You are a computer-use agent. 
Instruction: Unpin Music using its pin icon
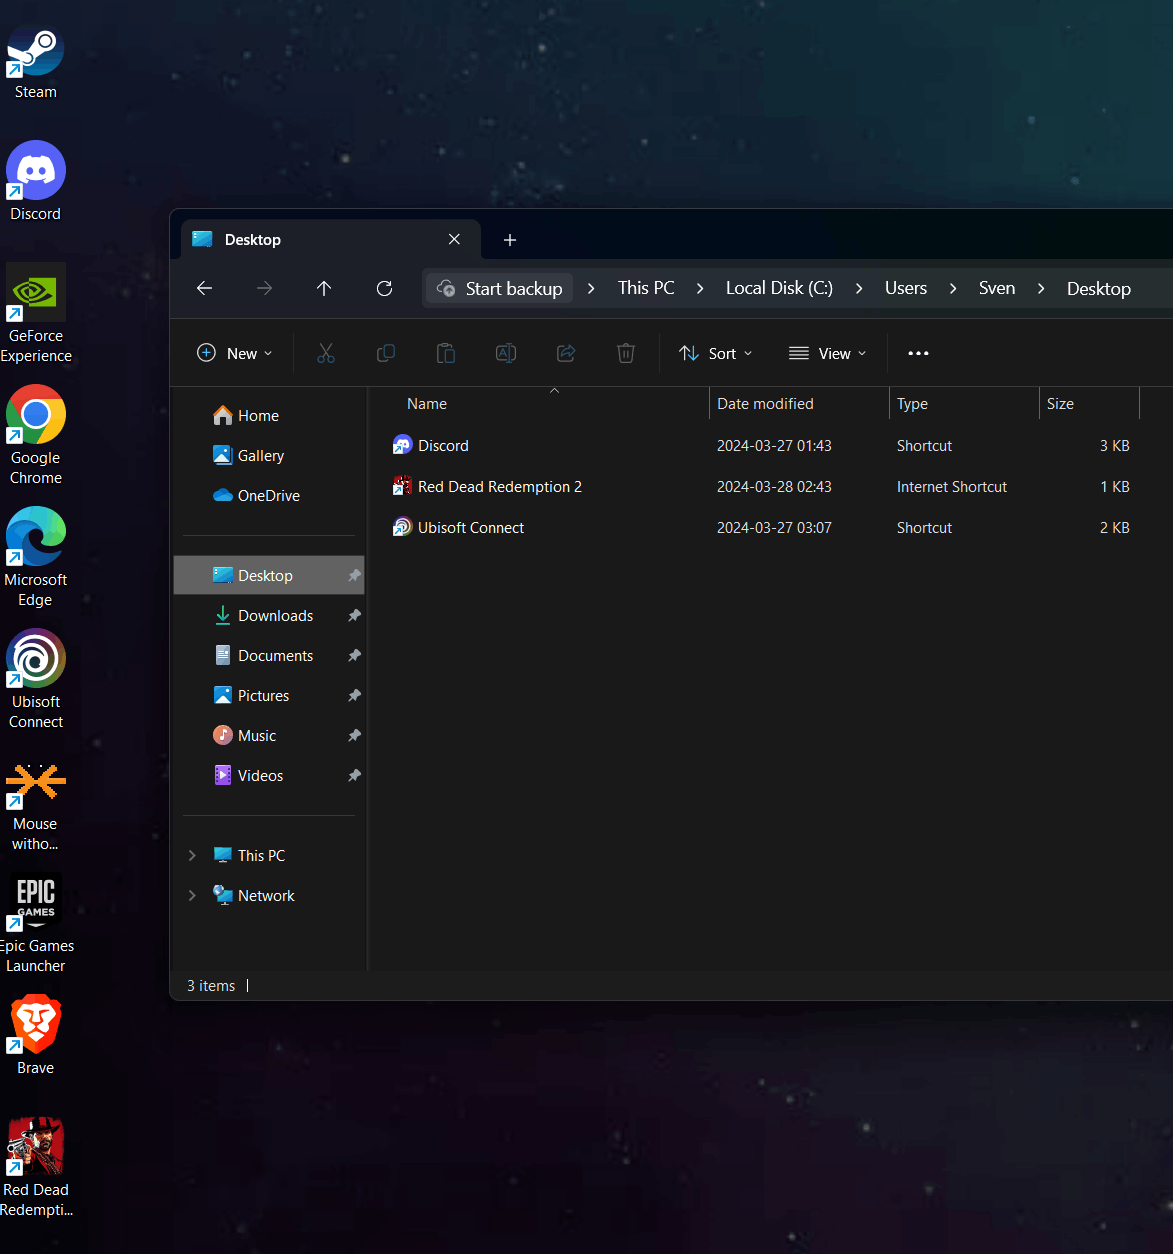coord(354,736)
